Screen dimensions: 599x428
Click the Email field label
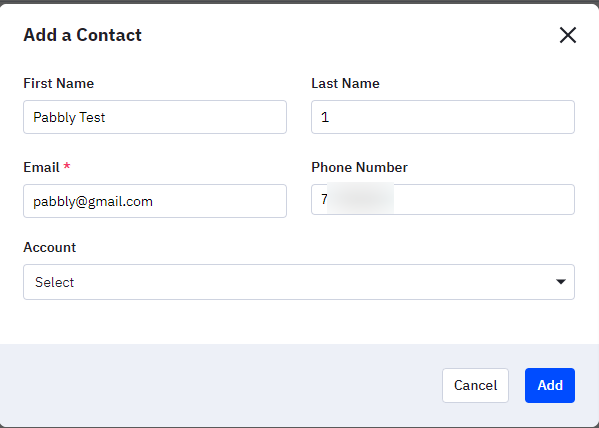[41, 167]
